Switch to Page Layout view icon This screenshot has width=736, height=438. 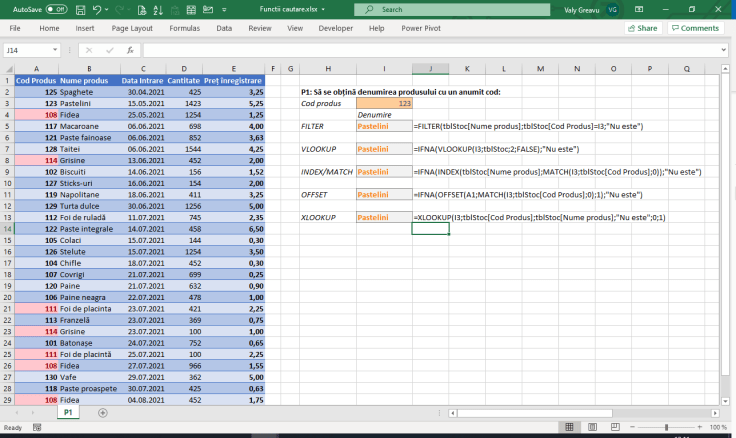pos(590,427)
